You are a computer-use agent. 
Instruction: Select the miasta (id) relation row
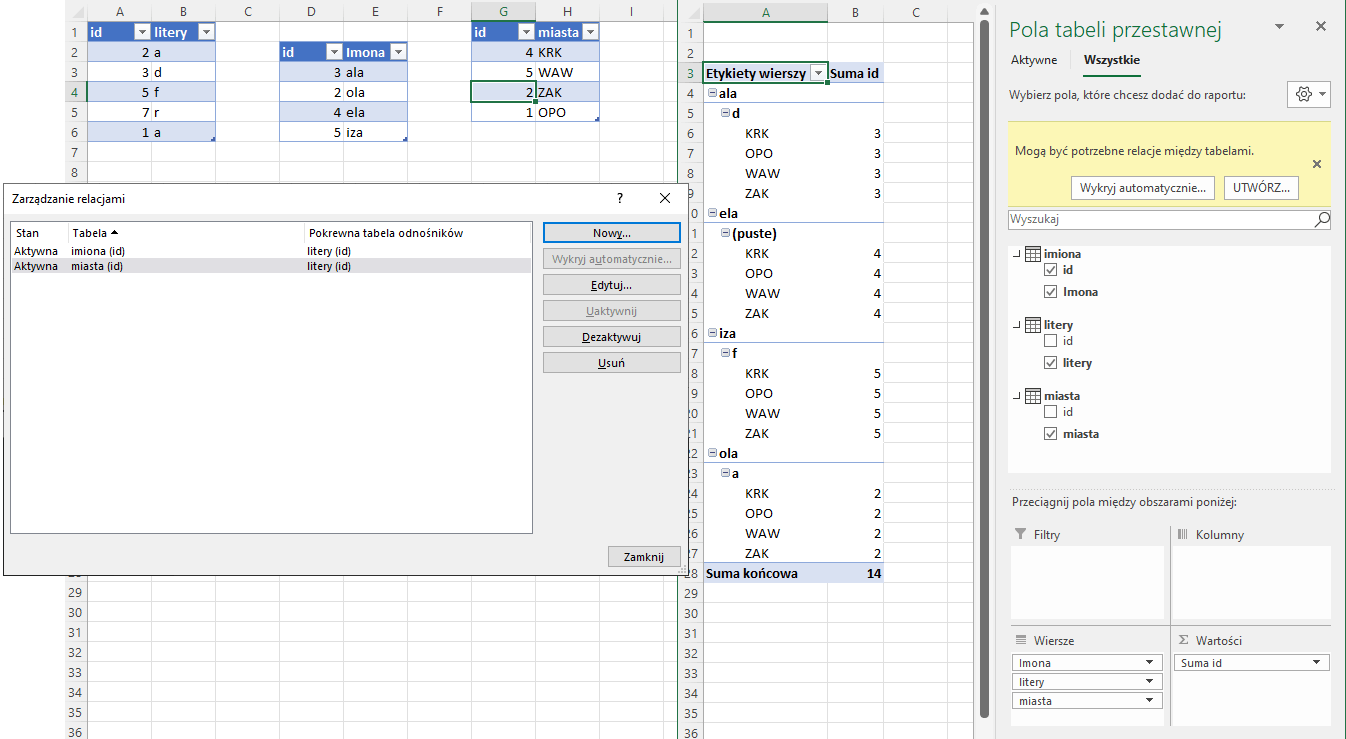coord(271,266)
